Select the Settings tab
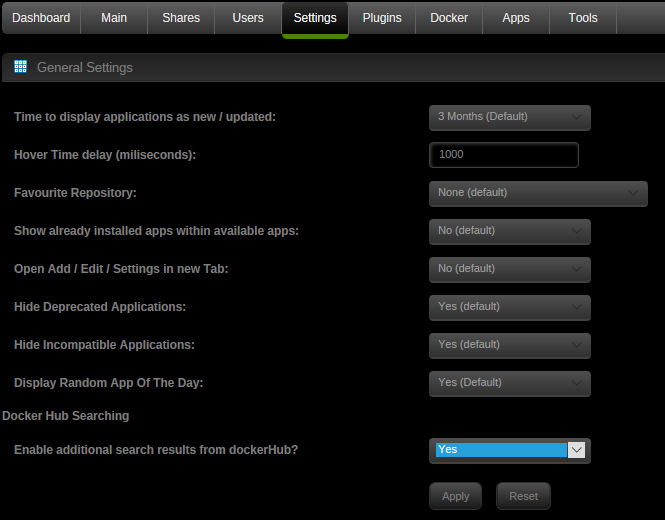Viewport: 665px width, 520px height. click(x=315, y=18)
